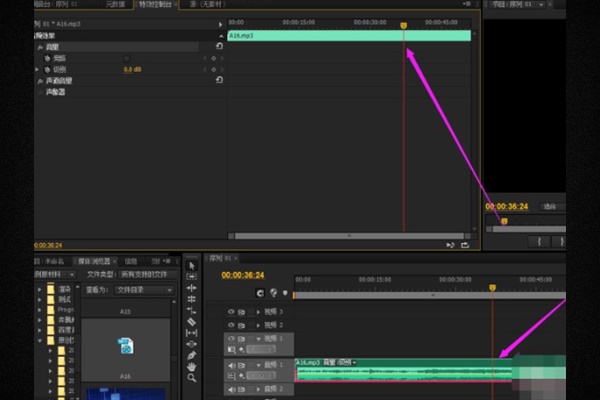600x400 pixels.
Task: Toggle the timeline Snap magnet icon
Action: pyautogui.click(x=259, y=293)
